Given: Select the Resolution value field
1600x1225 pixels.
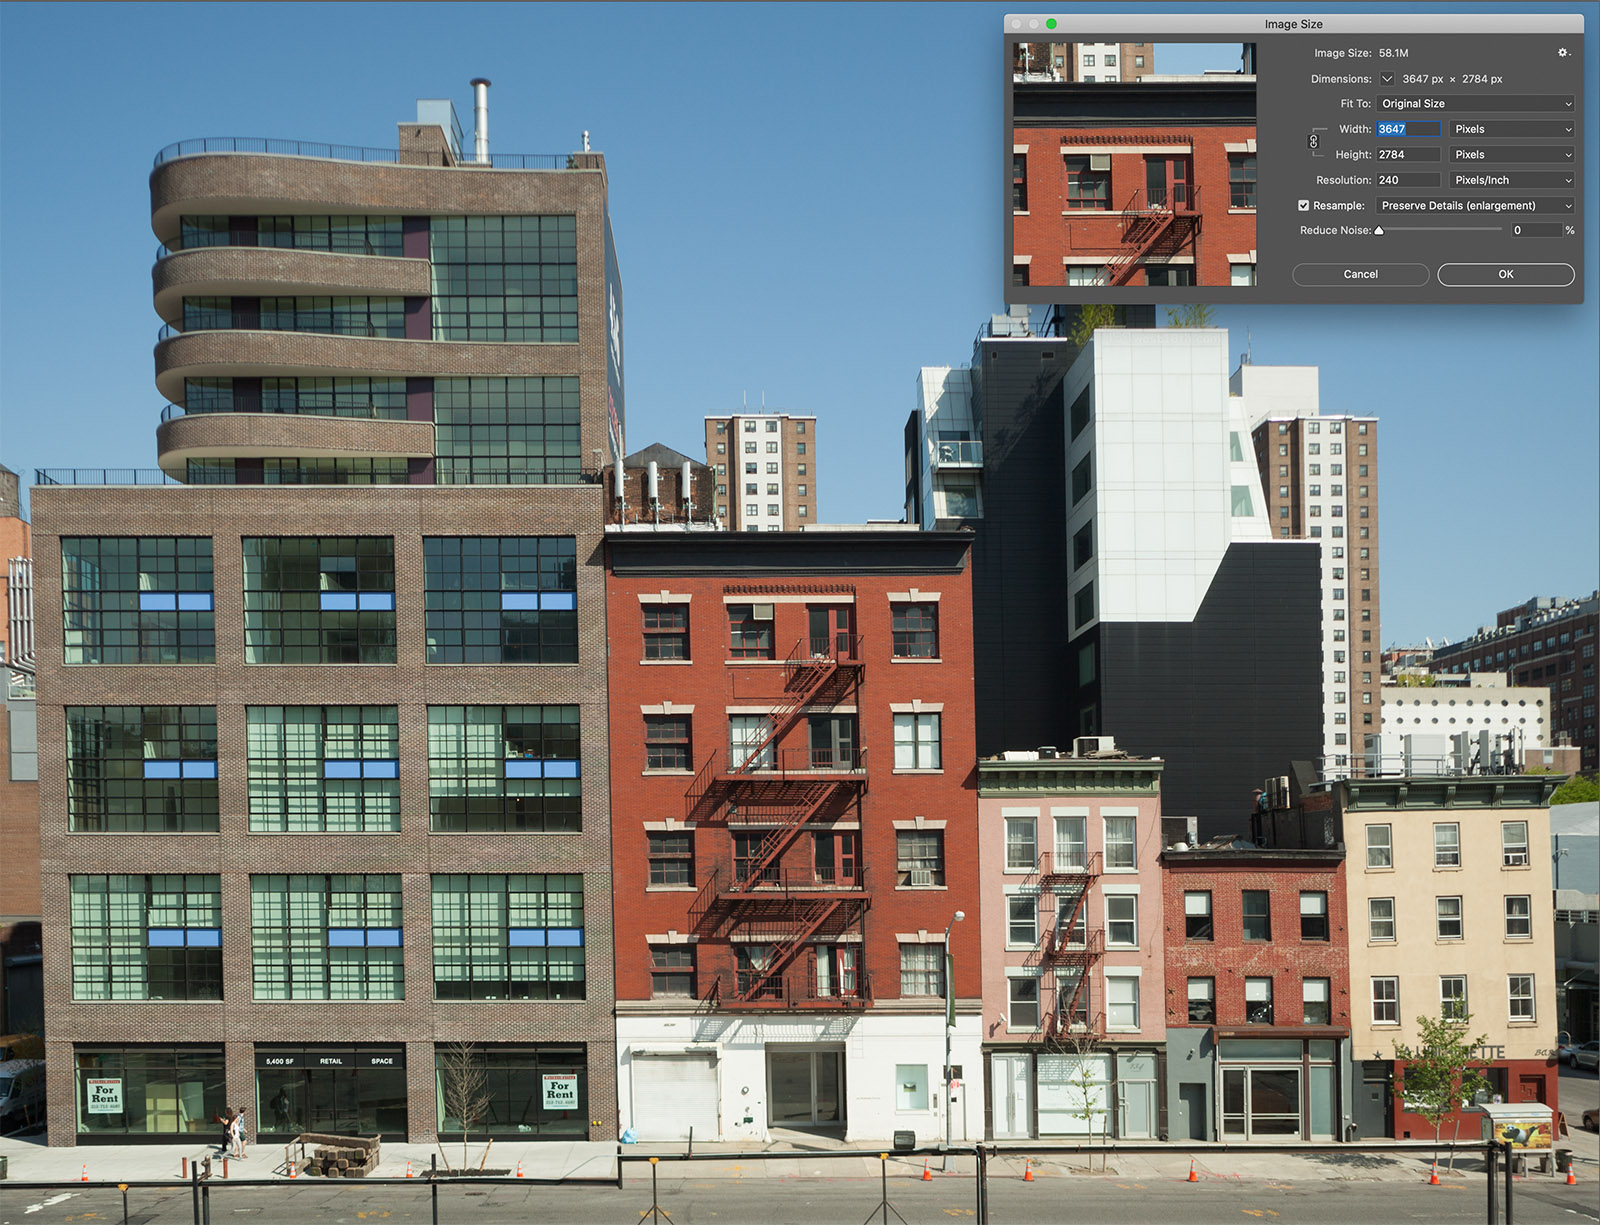Looking at the screenshot, I should coord(1408,180).
